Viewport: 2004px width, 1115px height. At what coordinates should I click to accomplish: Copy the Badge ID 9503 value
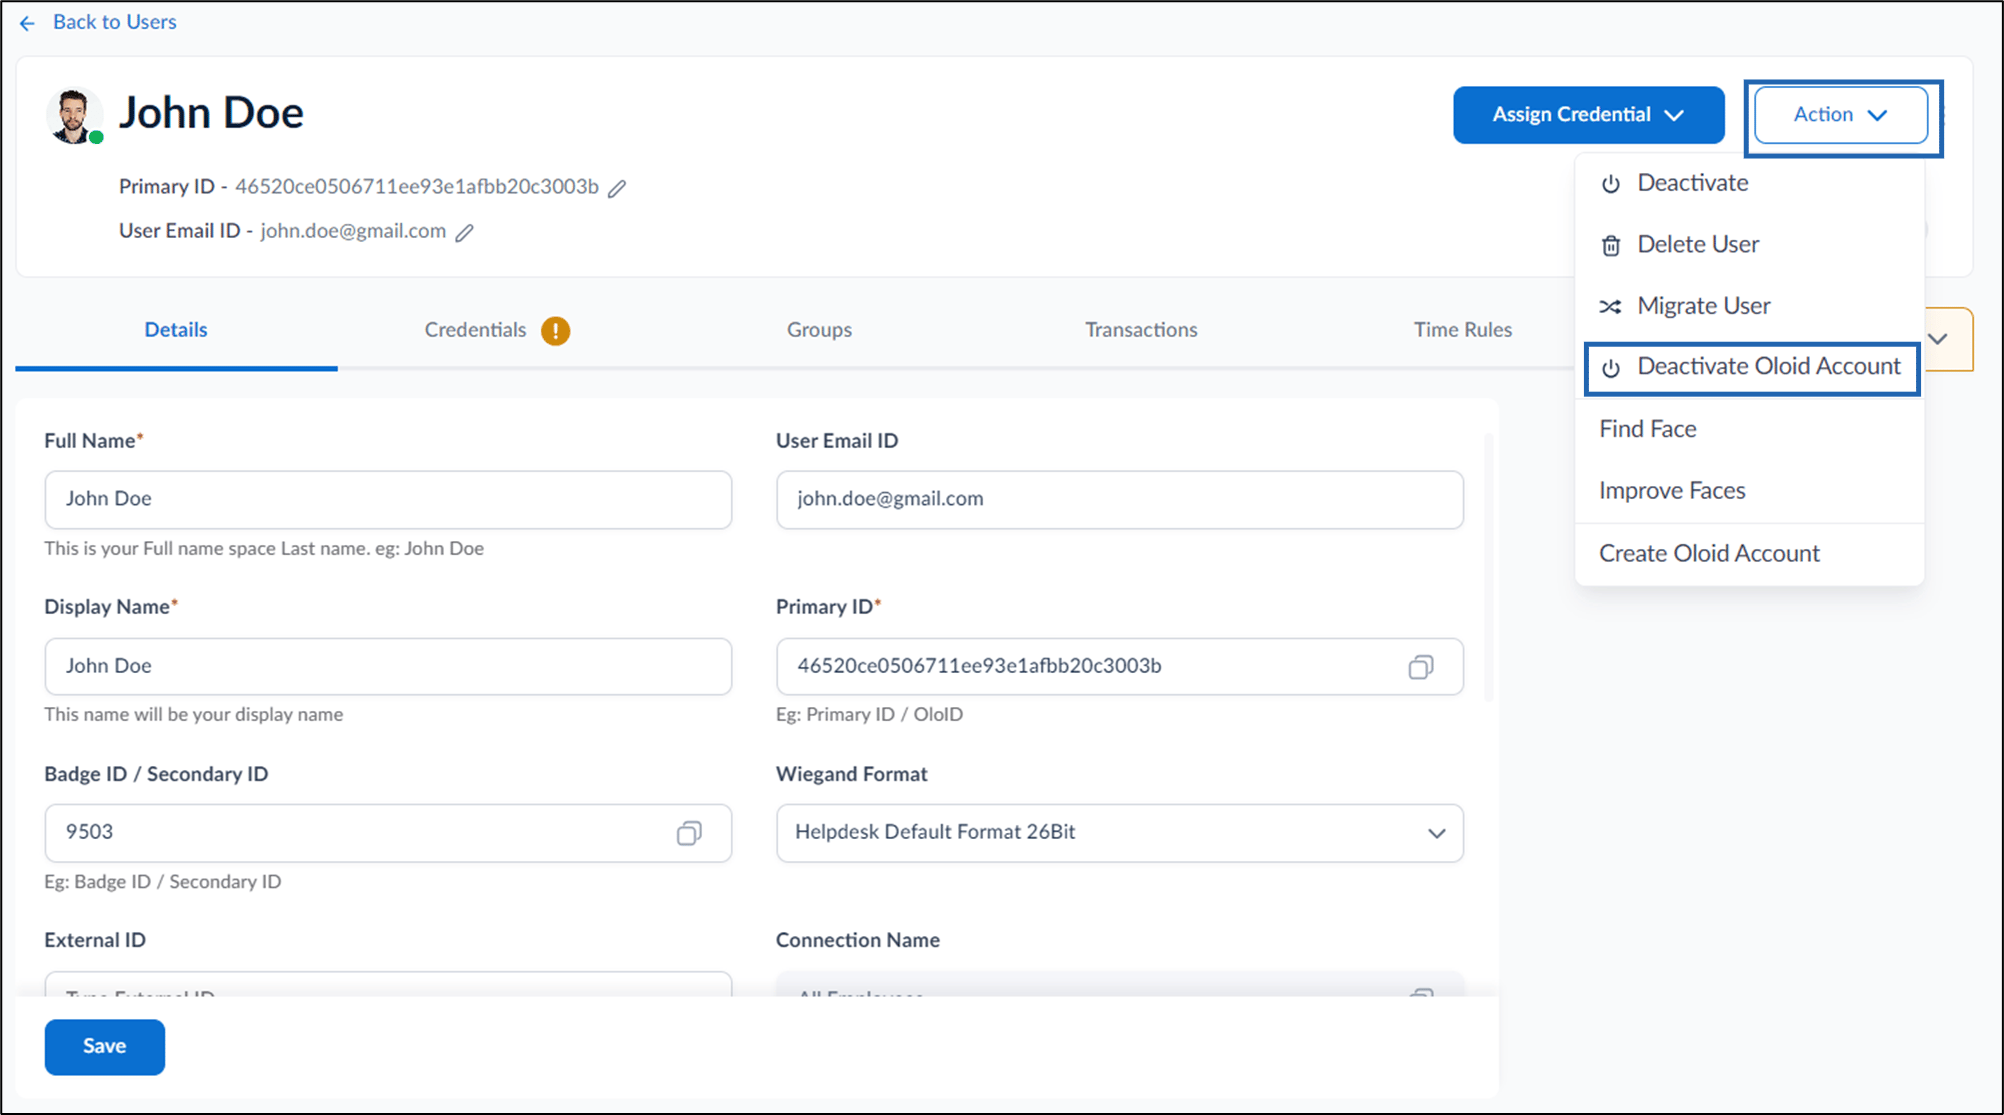pos(689,833)
